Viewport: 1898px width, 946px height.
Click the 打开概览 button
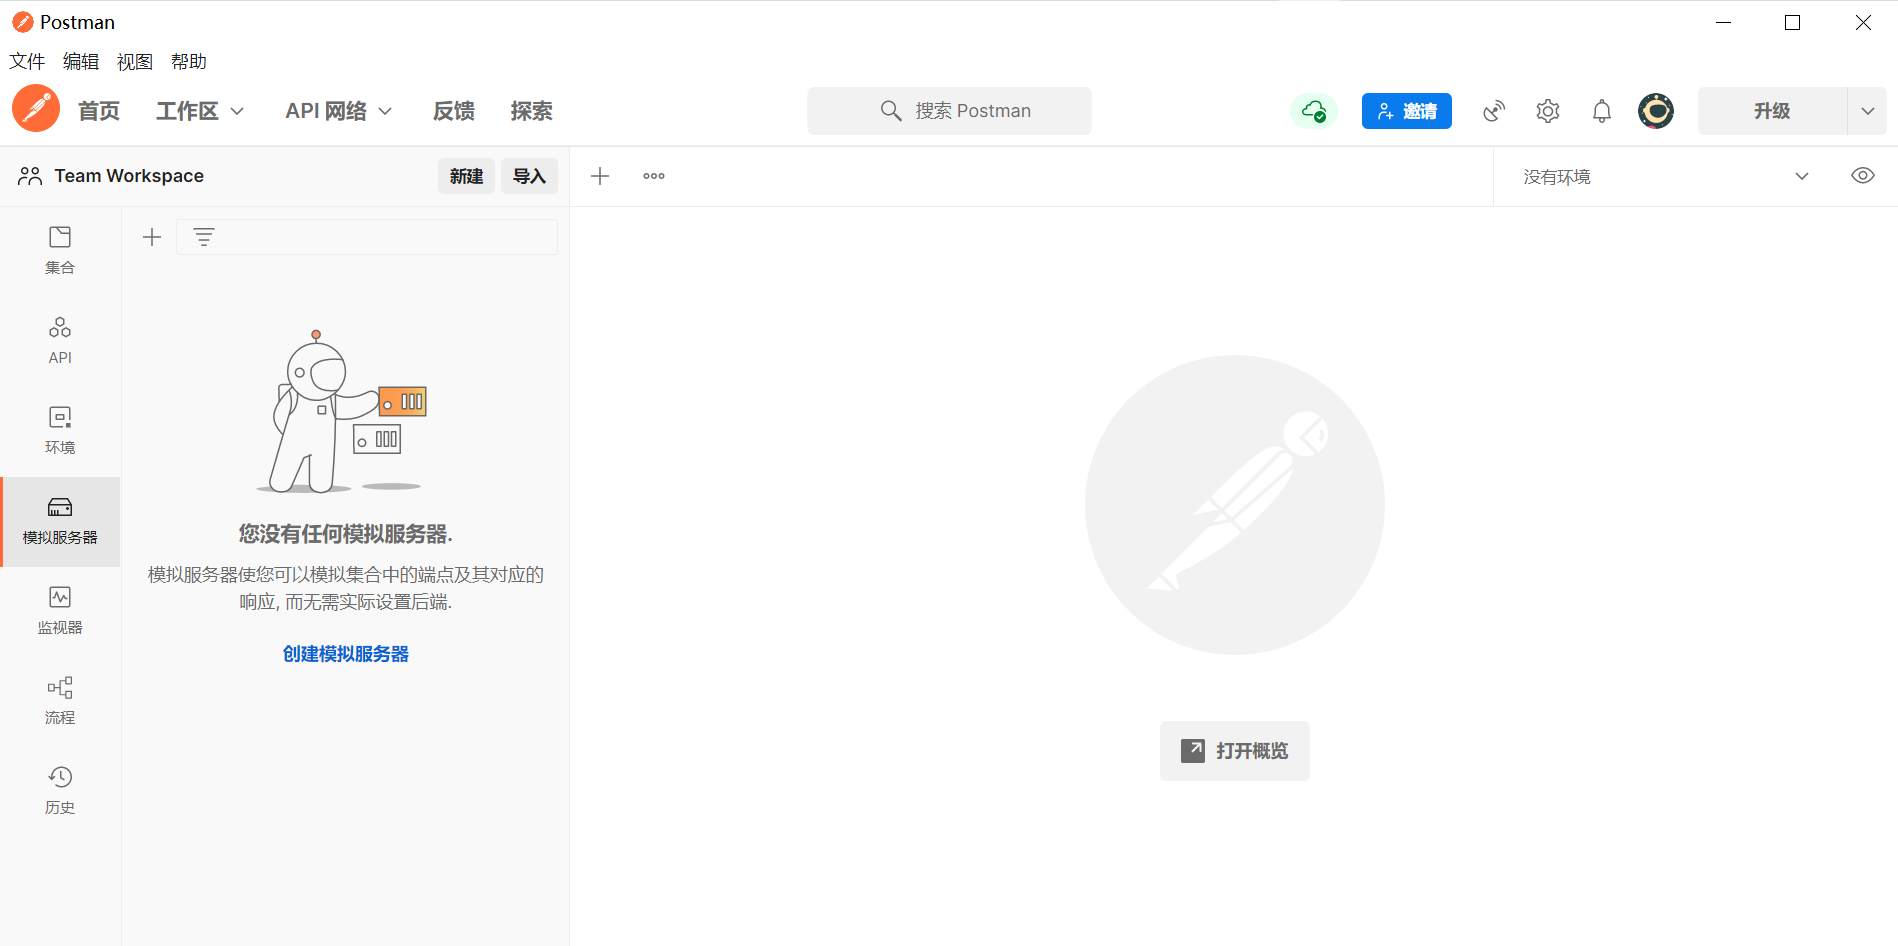tap(1234, 751)
